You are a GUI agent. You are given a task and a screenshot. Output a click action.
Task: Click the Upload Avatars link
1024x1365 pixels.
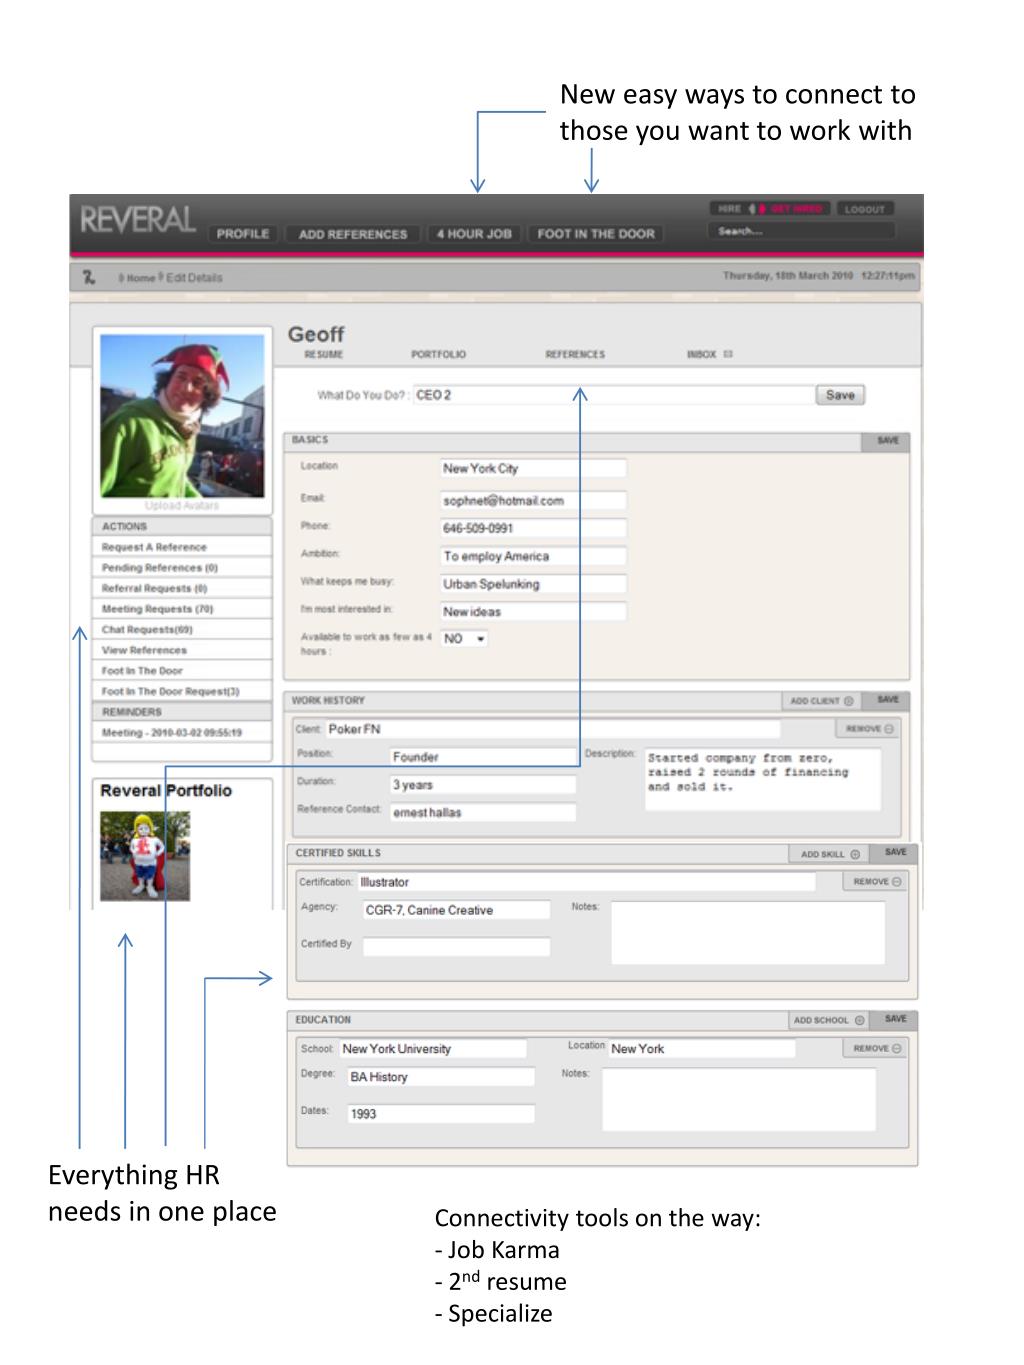(x=181, y=506)
